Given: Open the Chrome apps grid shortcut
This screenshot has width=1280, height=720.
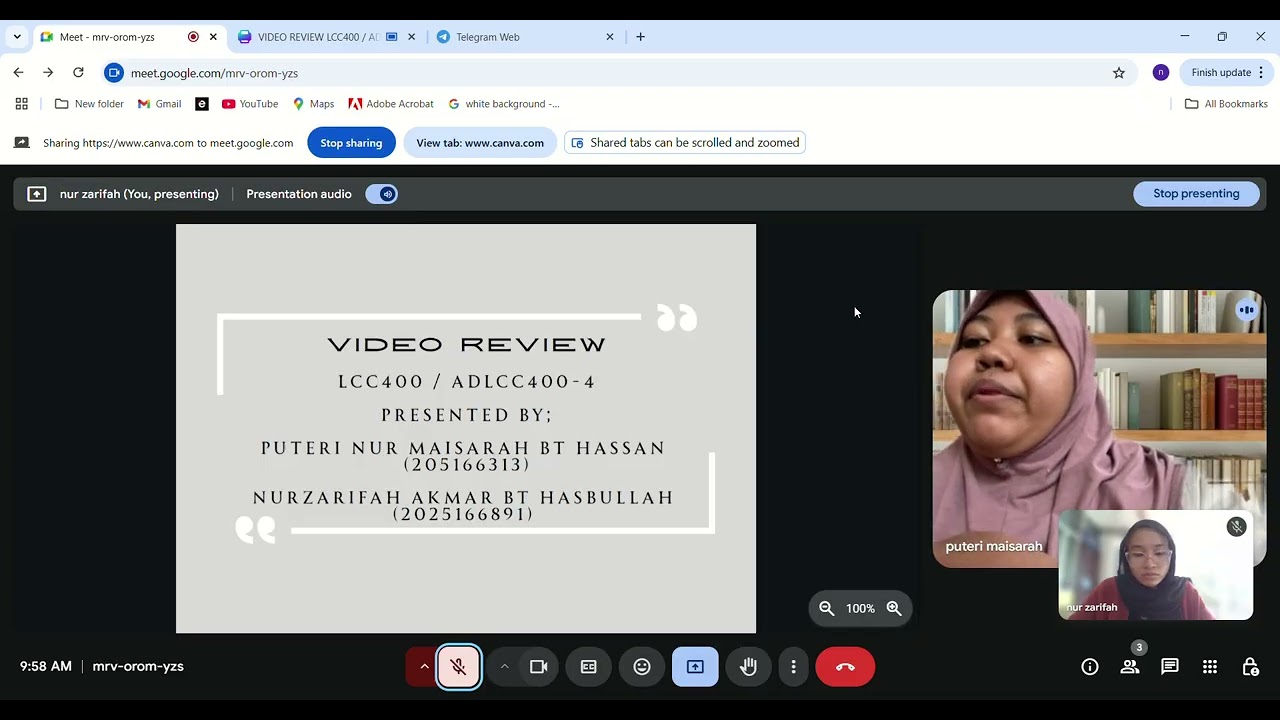Looking at the screenshot, I should [x=22, y=104].
